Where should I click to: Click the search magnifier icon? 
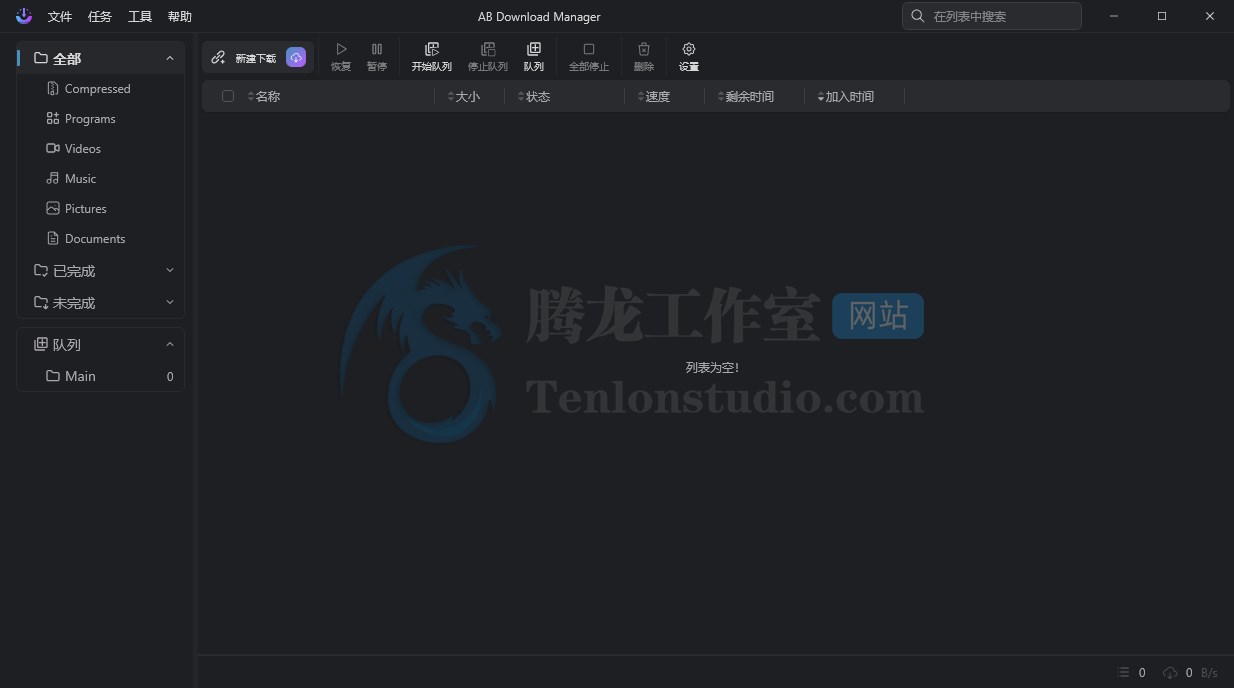click(x=918, y=16)
